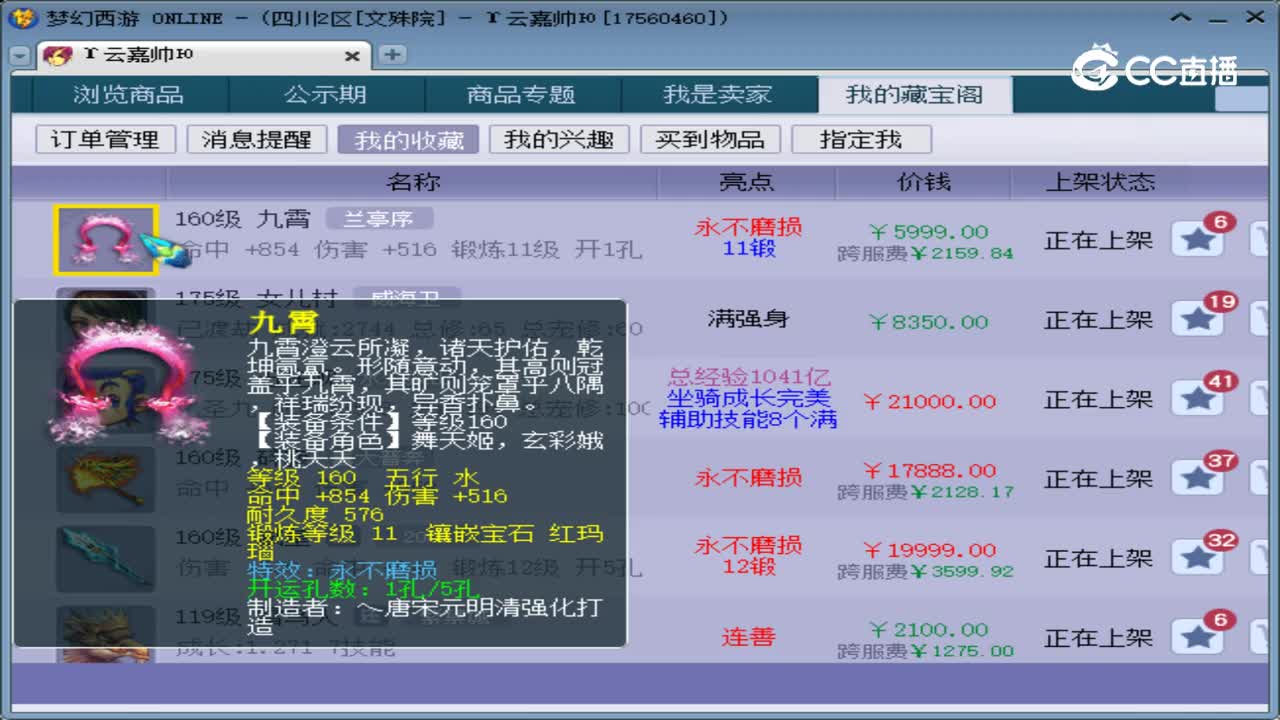Click 跨服费¥2128.17 text
Image resolution: width=1280 pixels, height=720 pixels.
click(x=925, y=492)
